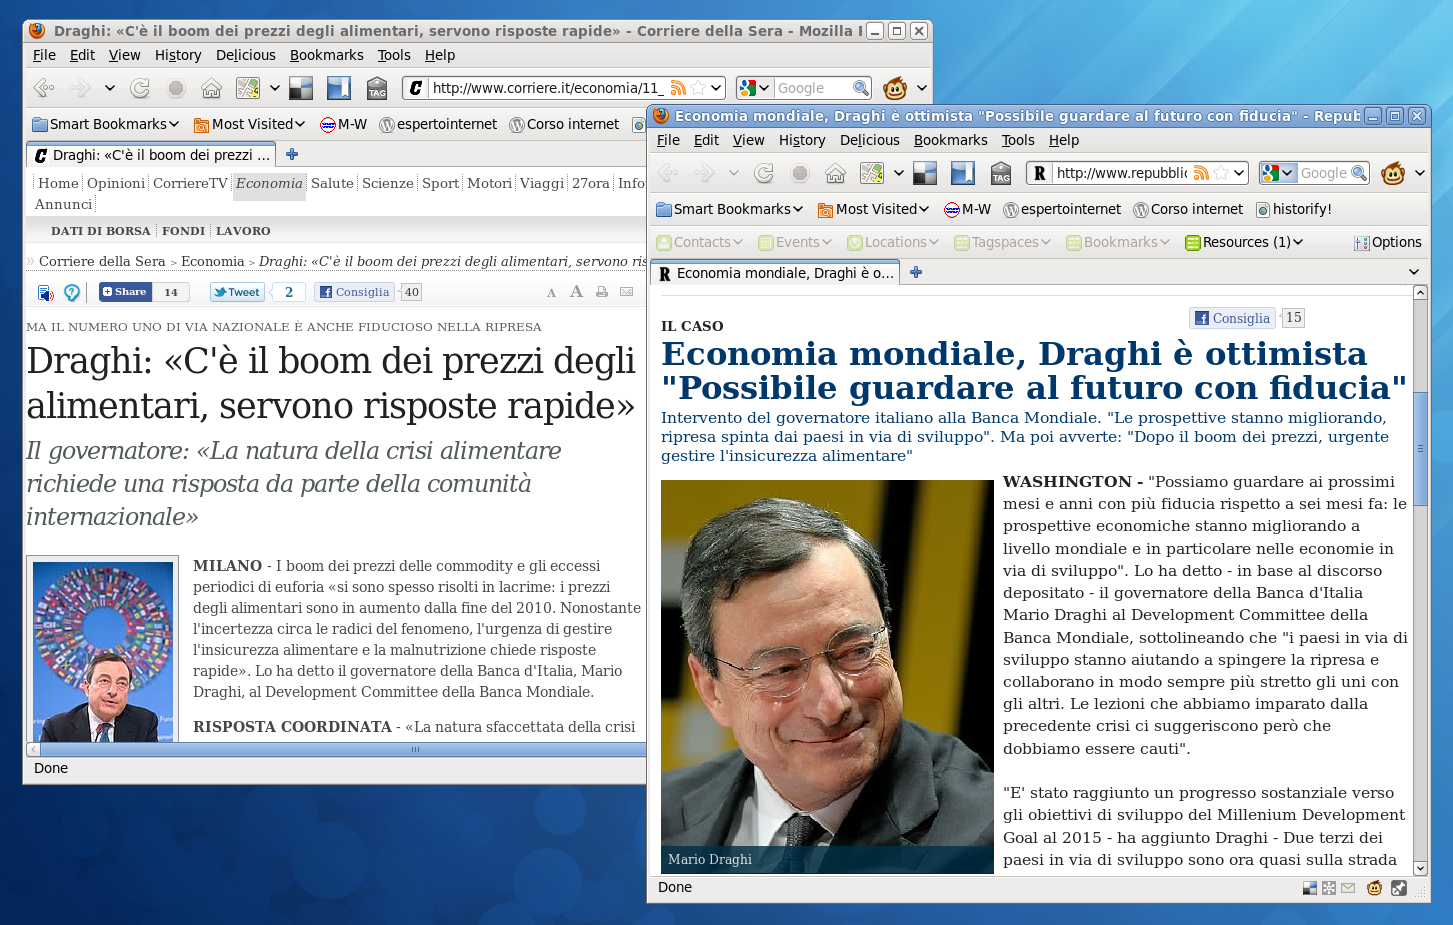Click the Tweet button on Corriere article

[x=237, y=292]
